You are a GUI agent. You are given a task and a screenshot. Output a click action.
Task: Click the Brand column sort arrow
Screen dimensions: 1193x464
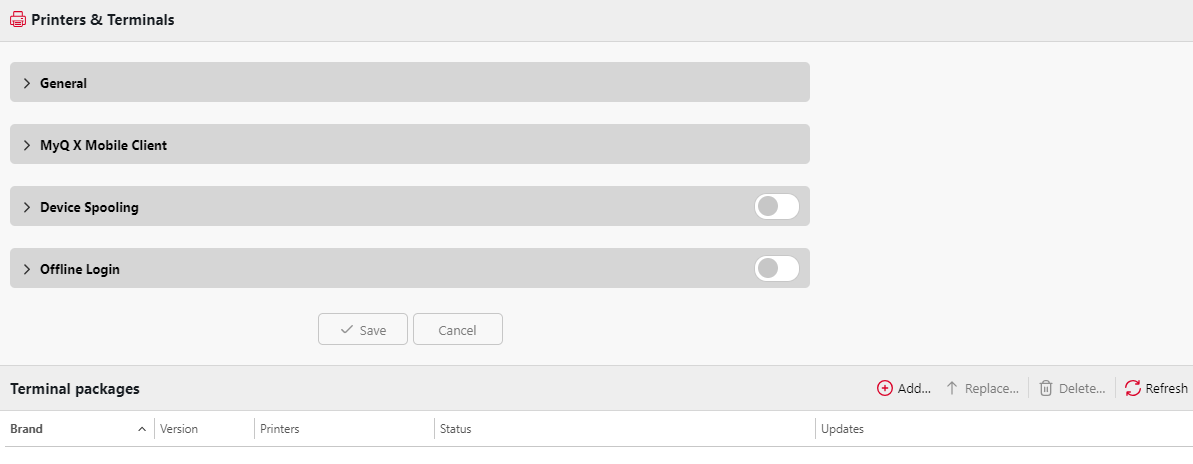[x=142, y=429]
